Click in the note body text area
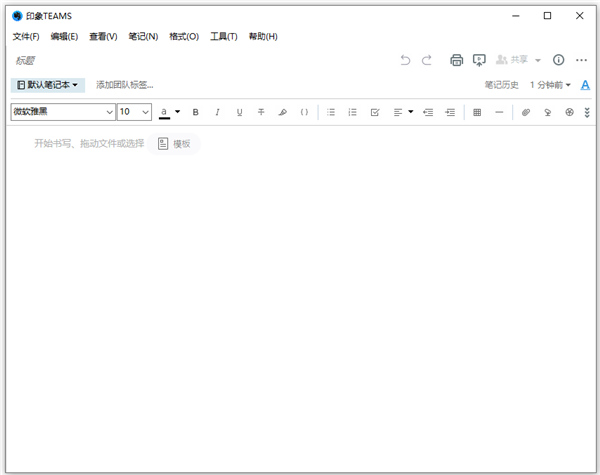Image resolution: width=600 pixels, height=475 pixels. coord(300,299)
